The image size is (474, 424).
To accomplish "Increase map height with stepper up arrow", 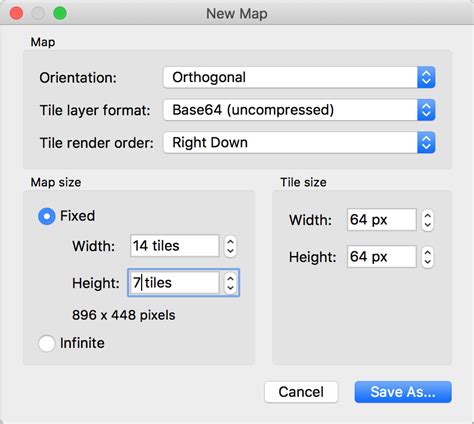I will pos(230,278).
